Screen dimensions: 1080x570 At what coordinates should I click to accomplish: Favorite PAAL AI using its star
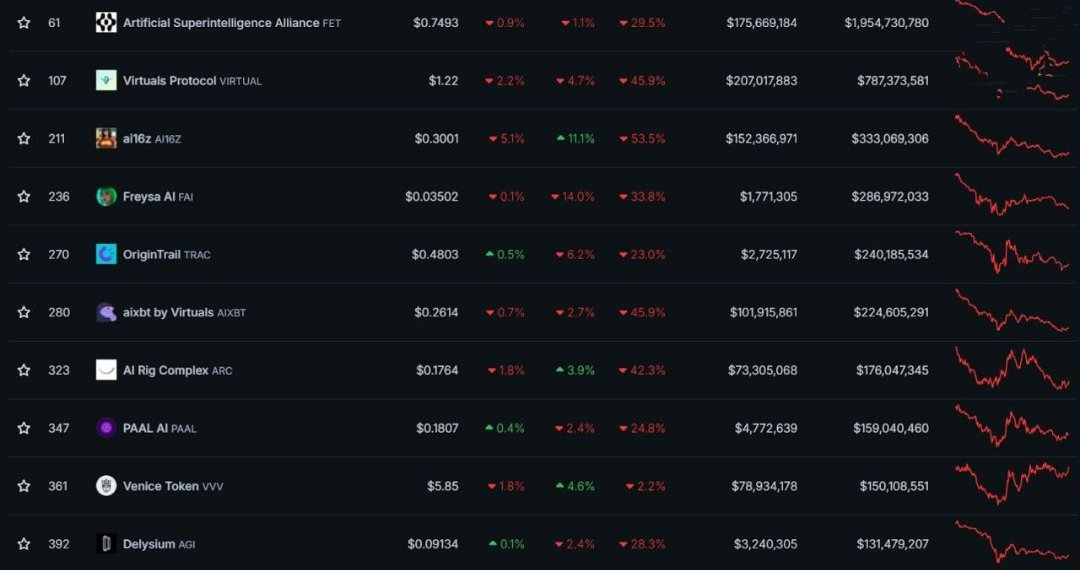coord(23,428)
